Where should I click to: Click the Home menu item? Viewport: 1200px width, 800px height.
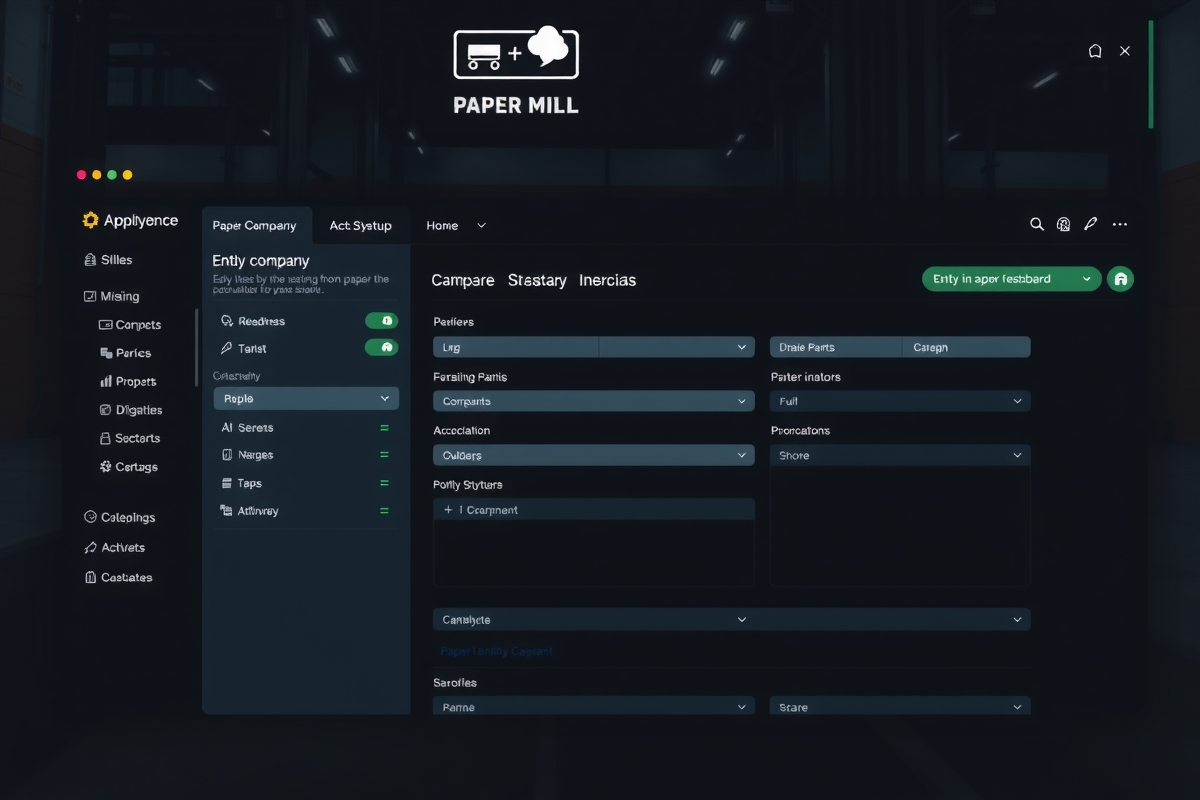coord(442,226)
